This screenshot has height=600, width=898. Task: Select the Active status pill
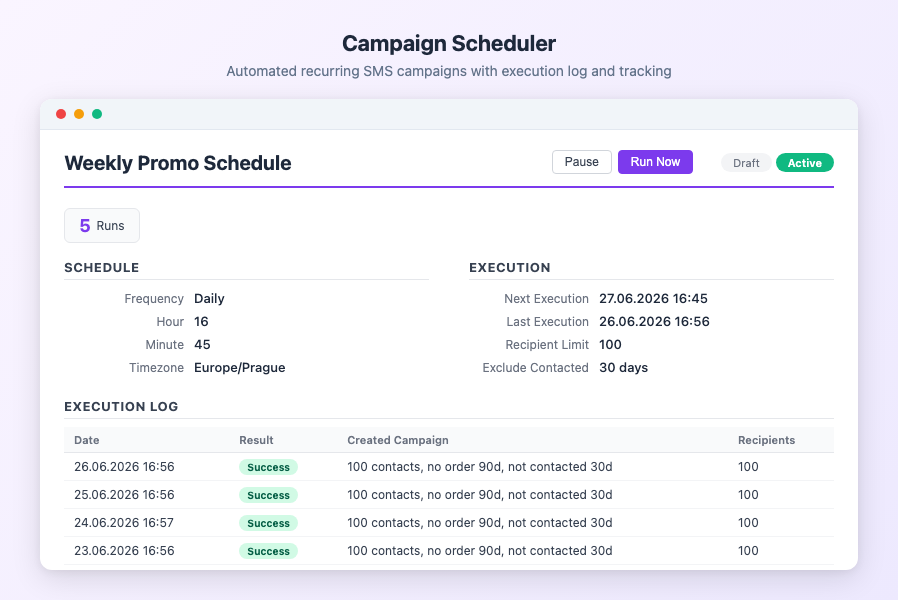click(805, 163)
